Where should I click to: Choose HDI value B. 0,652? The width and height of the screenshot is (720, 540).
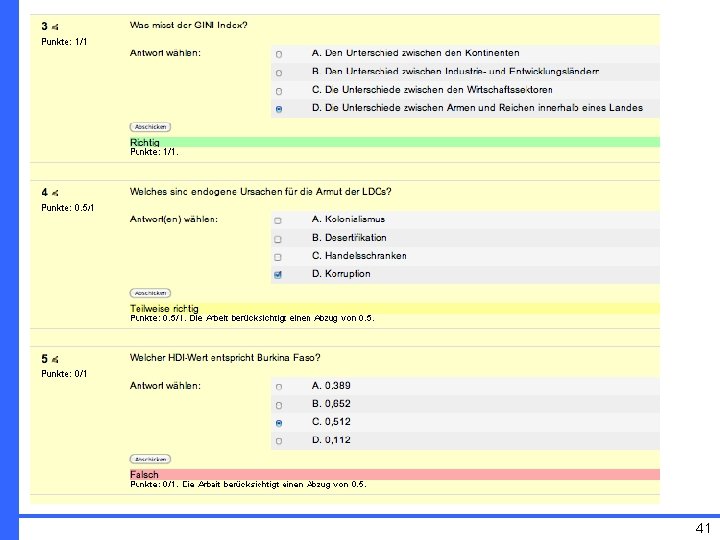coord(279,405)
